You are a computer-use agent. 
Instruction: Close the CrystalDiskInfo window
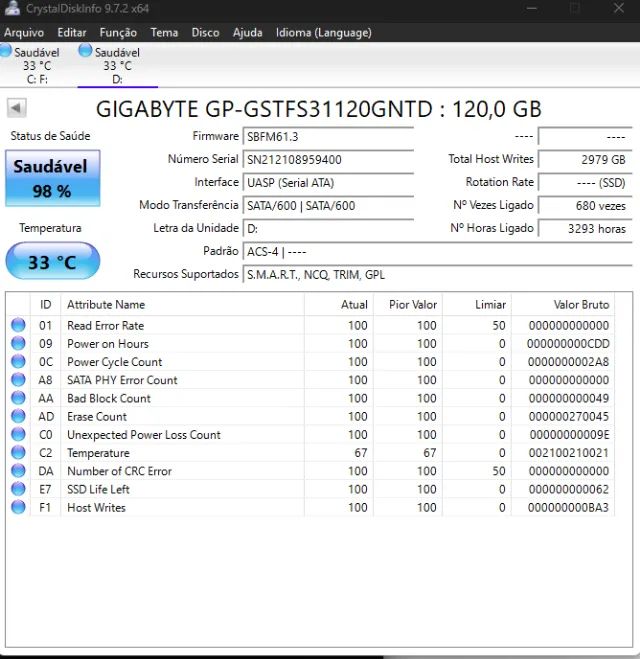pos(619,8)
